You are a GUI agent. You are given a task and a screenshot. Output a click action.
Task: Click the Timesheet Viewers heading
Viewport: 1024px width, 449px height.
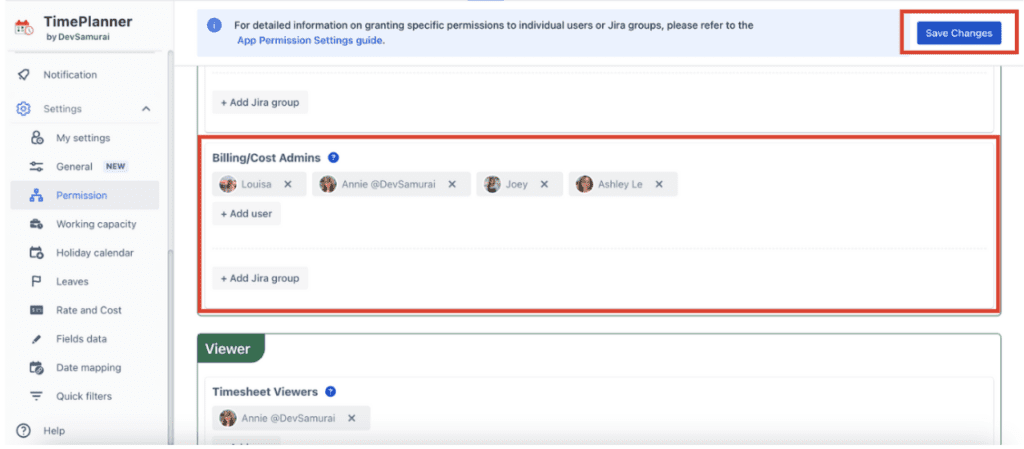click(265, 392)
